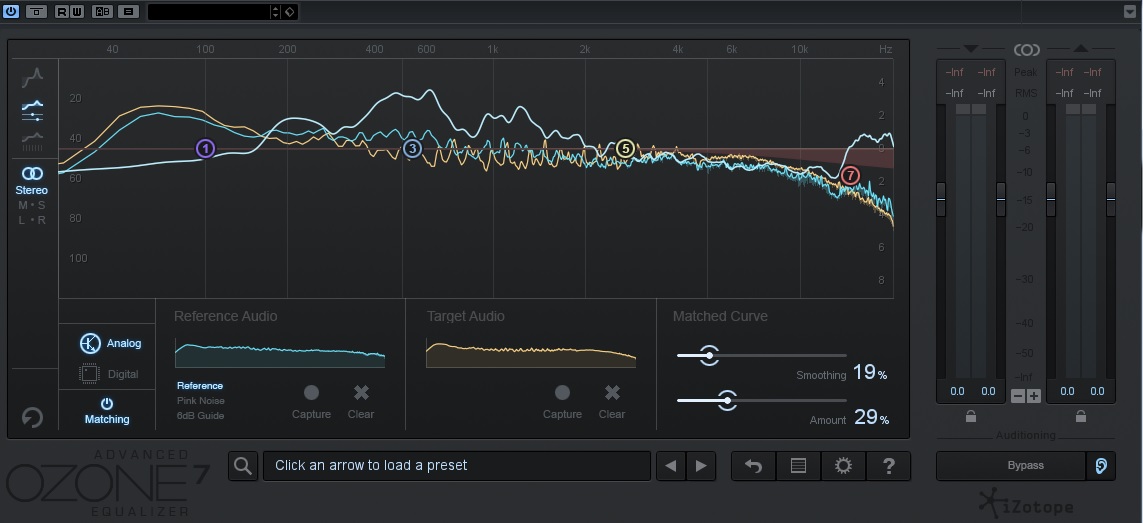The height and width of the screenshot is (523, 1143).
Task: Load the next preset with right arrow
Action: (x=701, y=465)
